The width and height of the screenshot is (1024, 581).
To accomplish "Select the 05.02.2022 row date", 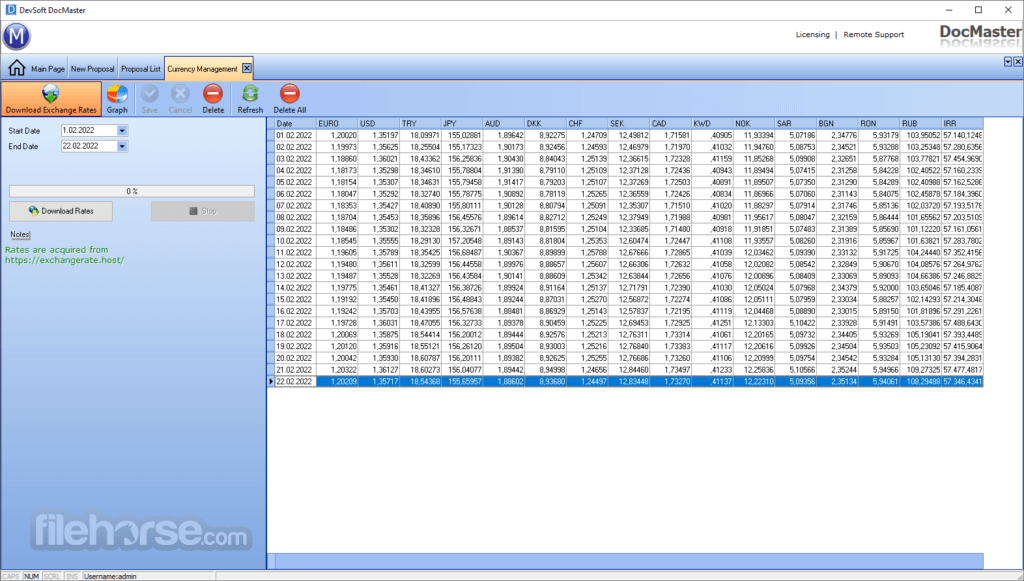I will pos(295,182).
